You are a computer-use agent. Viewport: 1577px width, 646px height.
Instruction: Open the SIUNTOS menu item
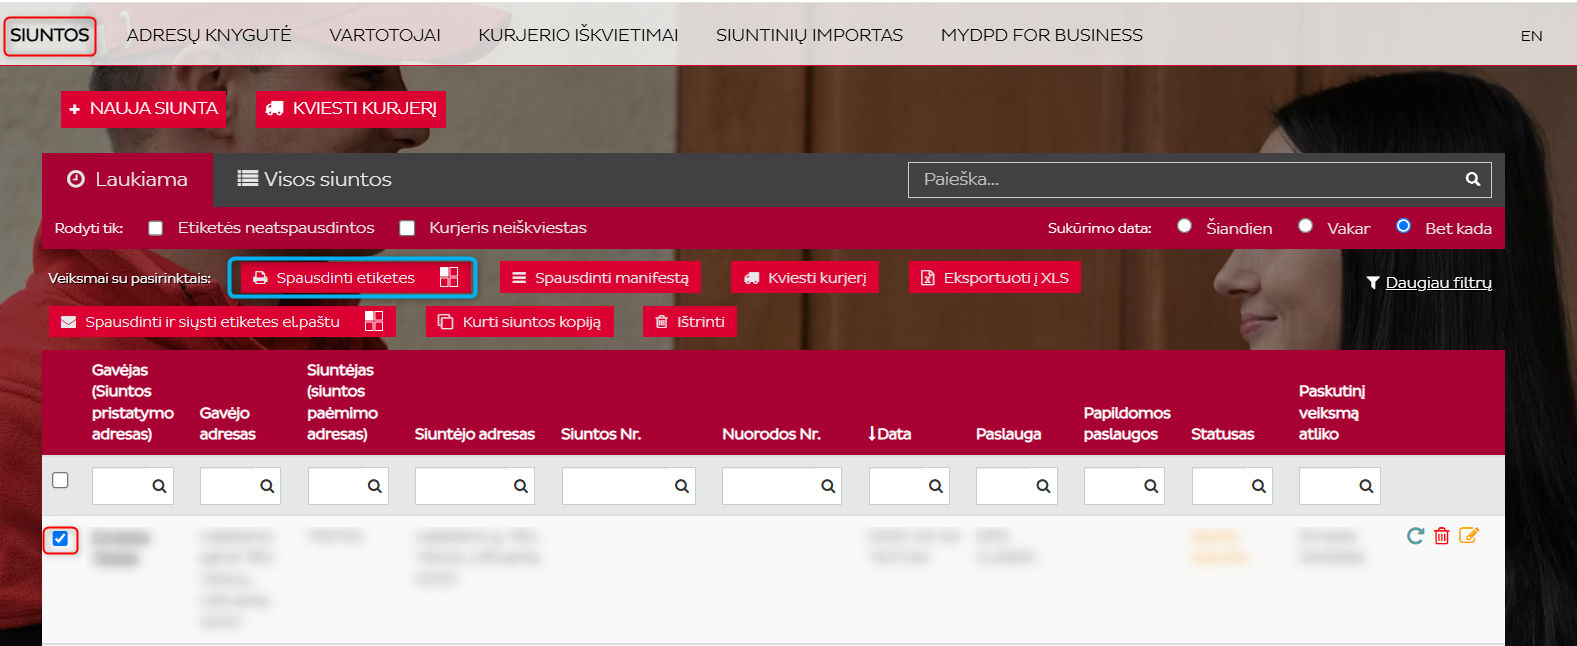(x=50, y=35)
